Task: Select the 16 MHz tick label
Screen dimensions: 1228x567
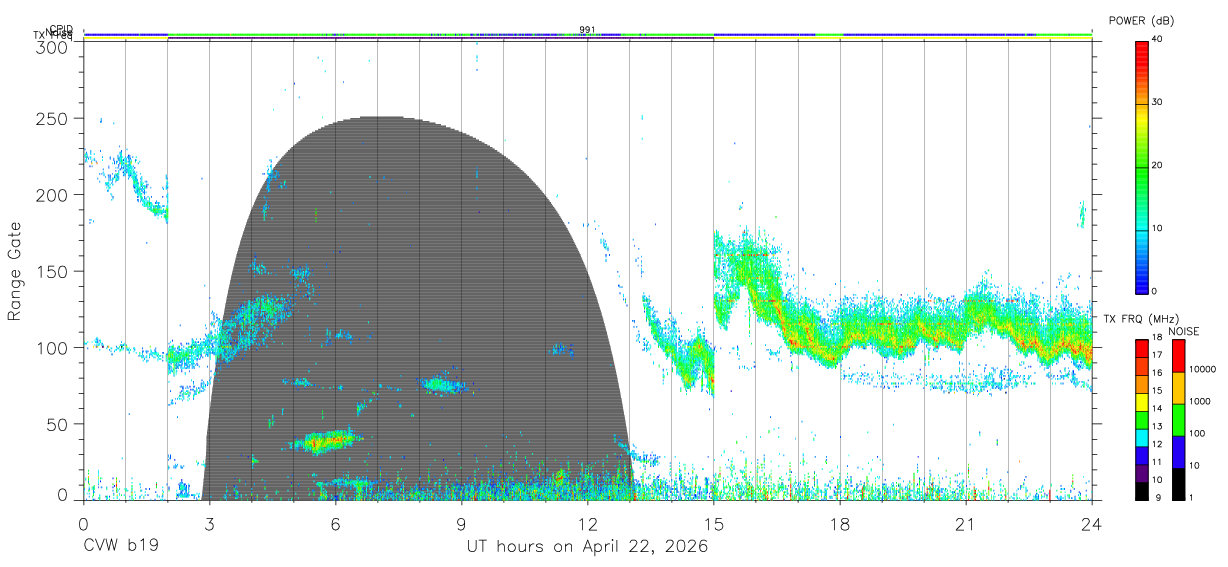Action: point(1156,373)
